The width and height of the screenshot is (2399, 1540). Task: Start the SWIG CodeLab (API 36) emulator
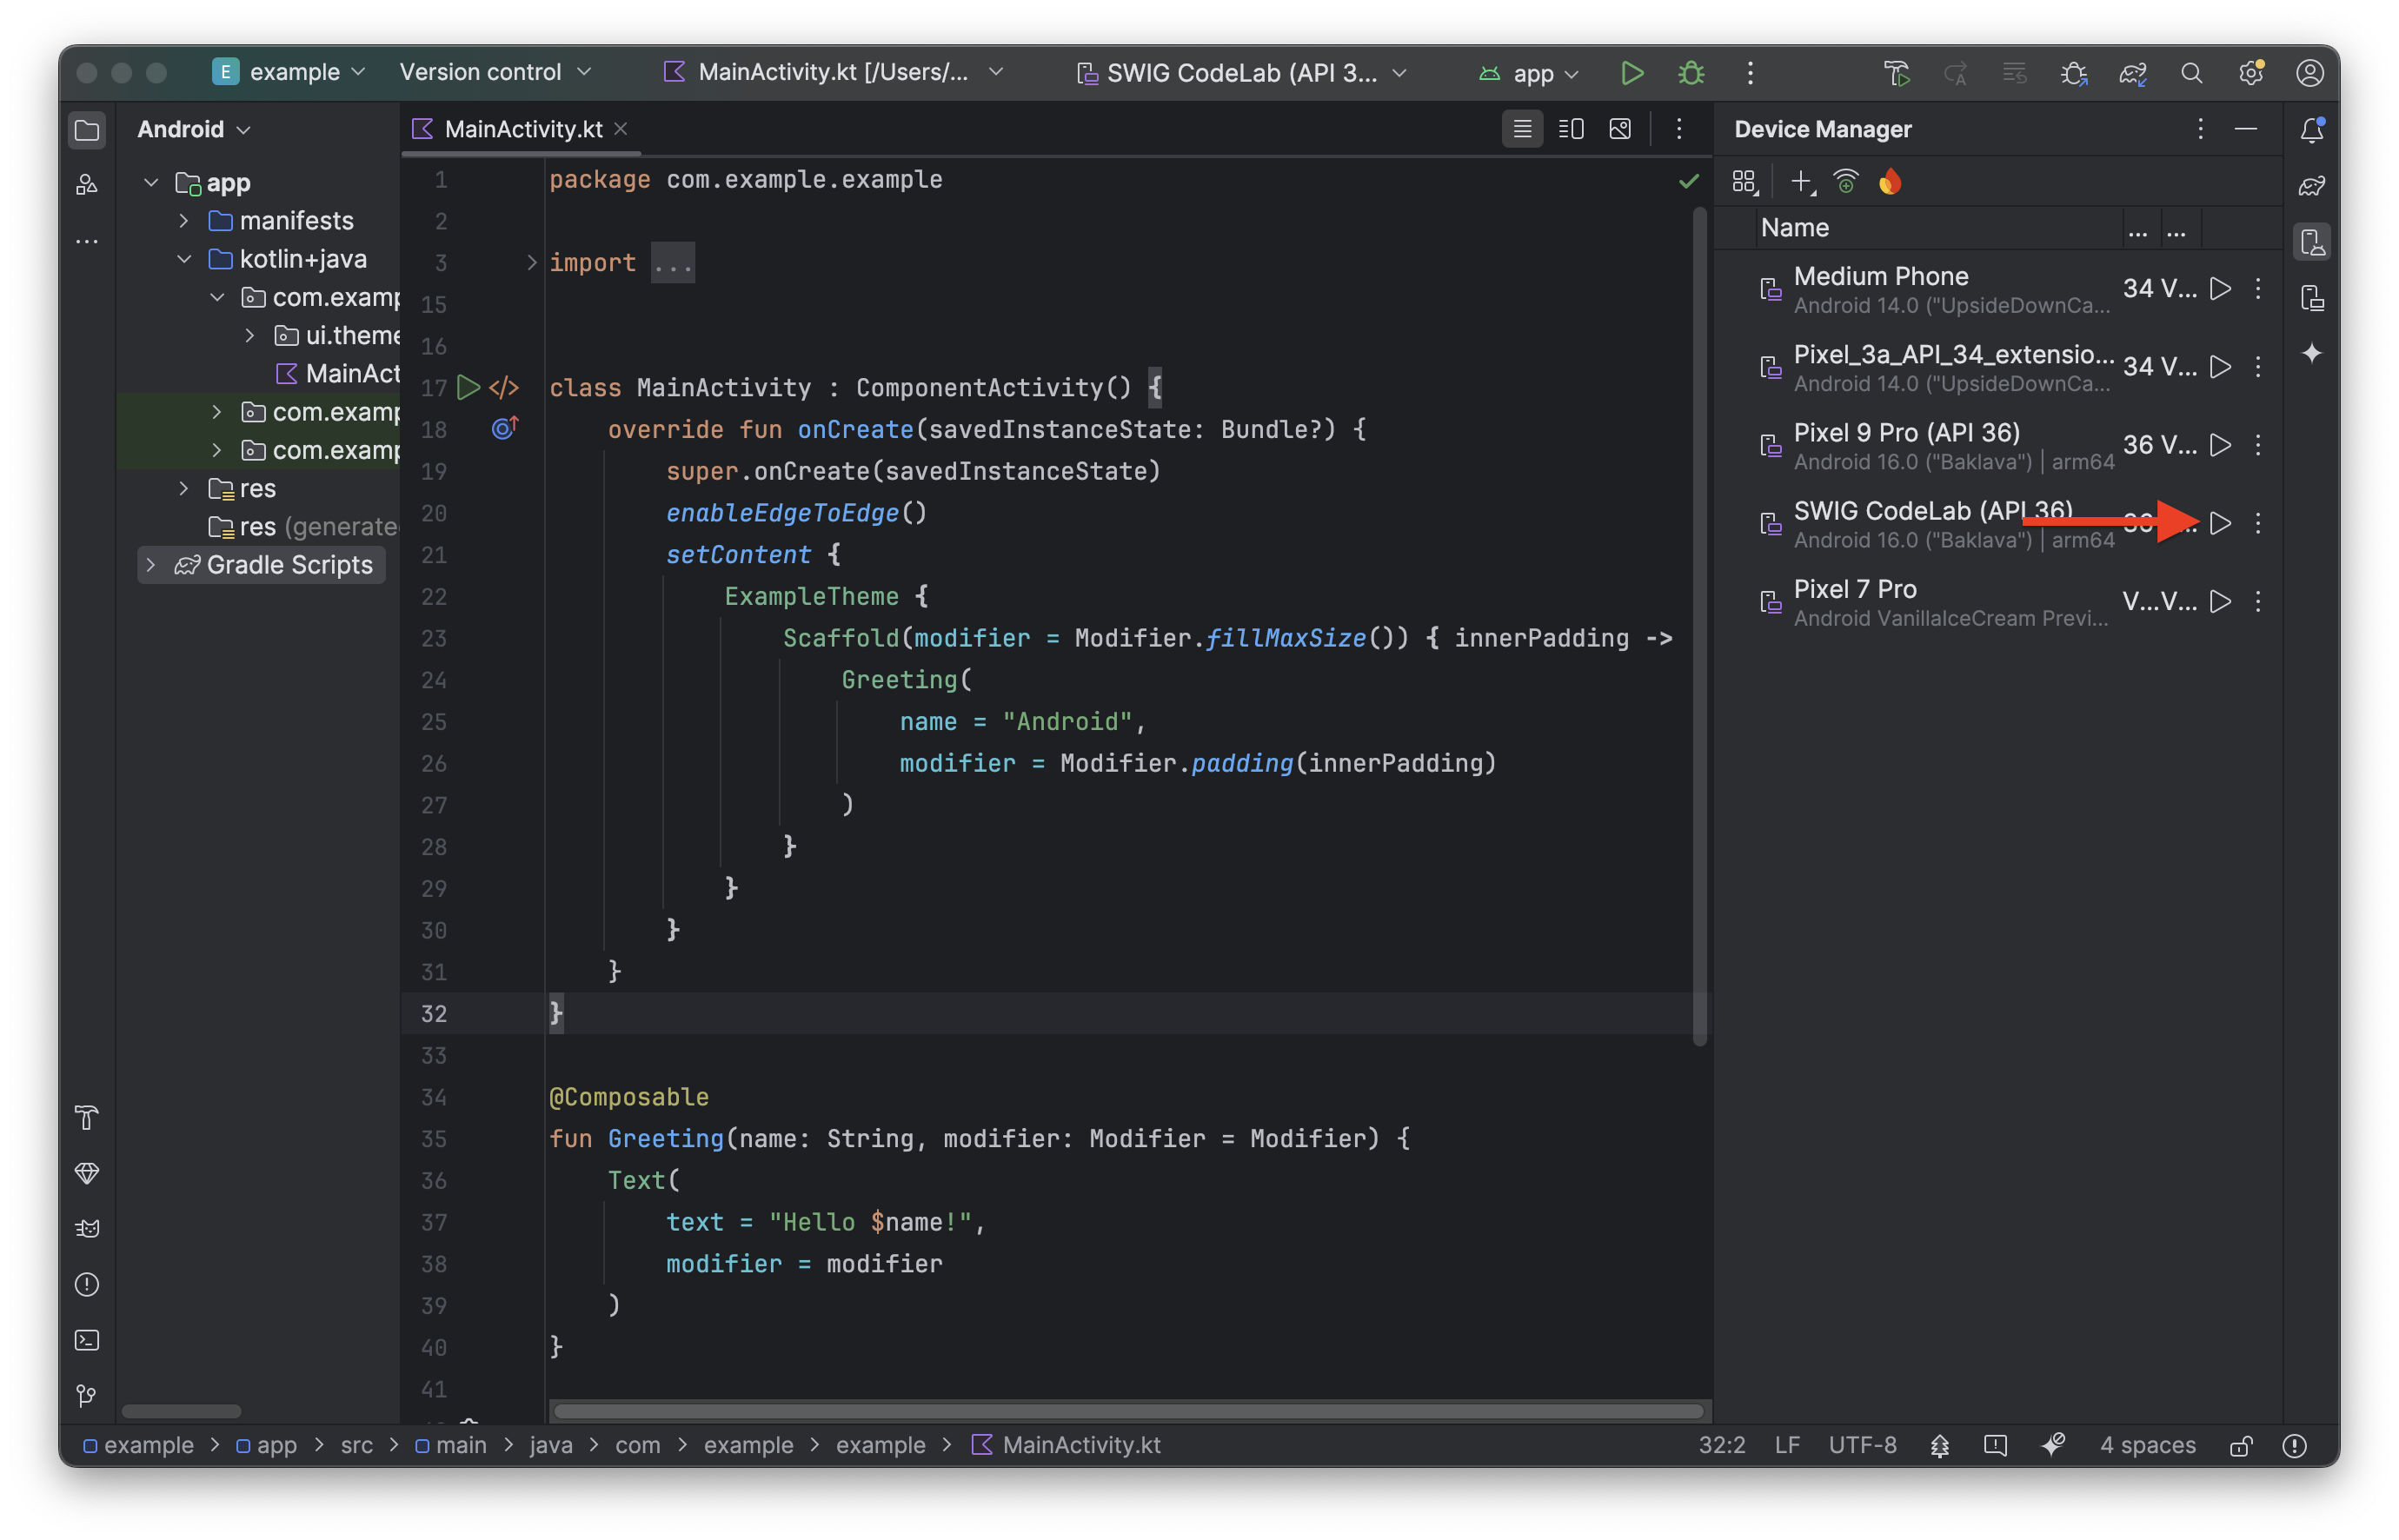[2220, 523]
